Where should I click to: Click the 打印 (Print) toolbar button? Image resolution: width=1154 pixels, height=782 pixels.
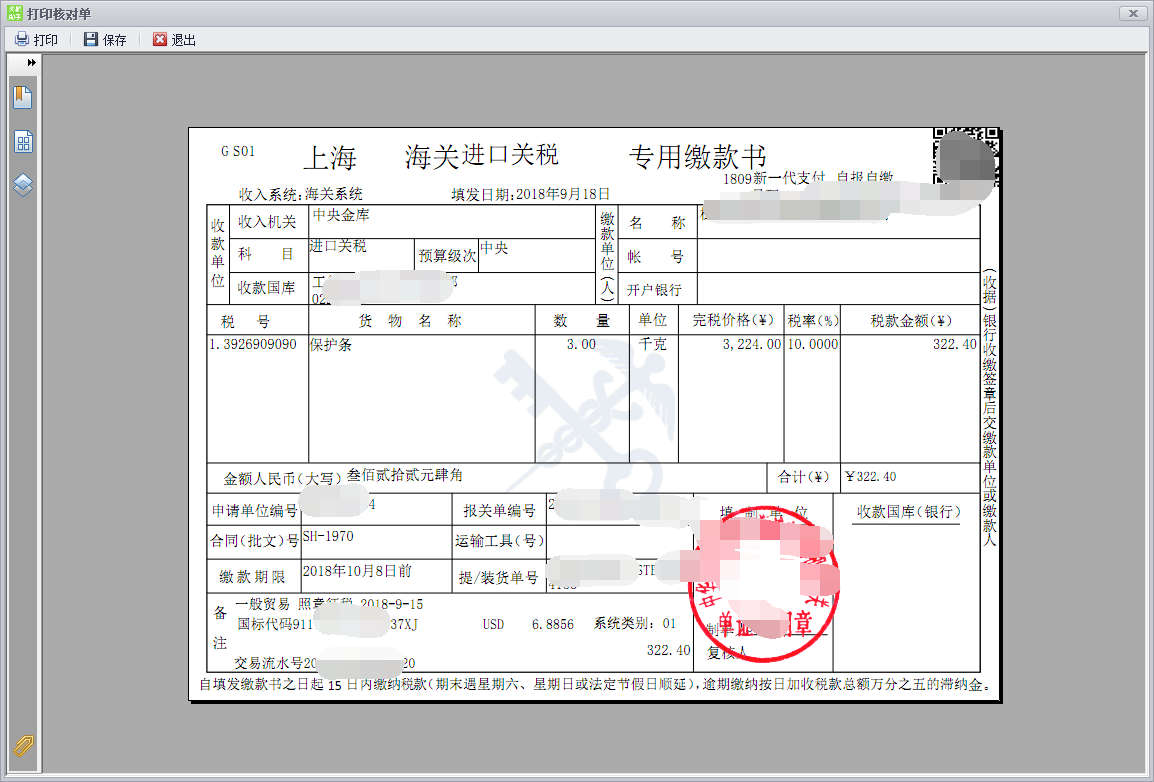point(36,40)
